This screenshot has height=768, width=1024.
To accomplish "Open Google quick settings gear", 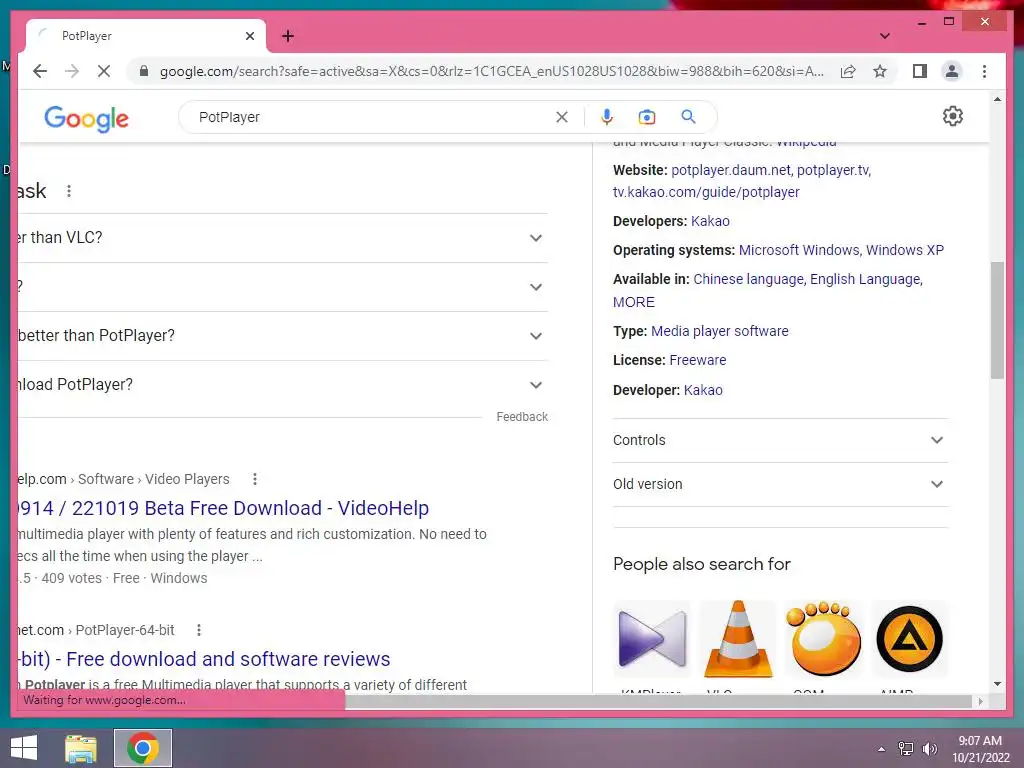I will coord(953,116).
